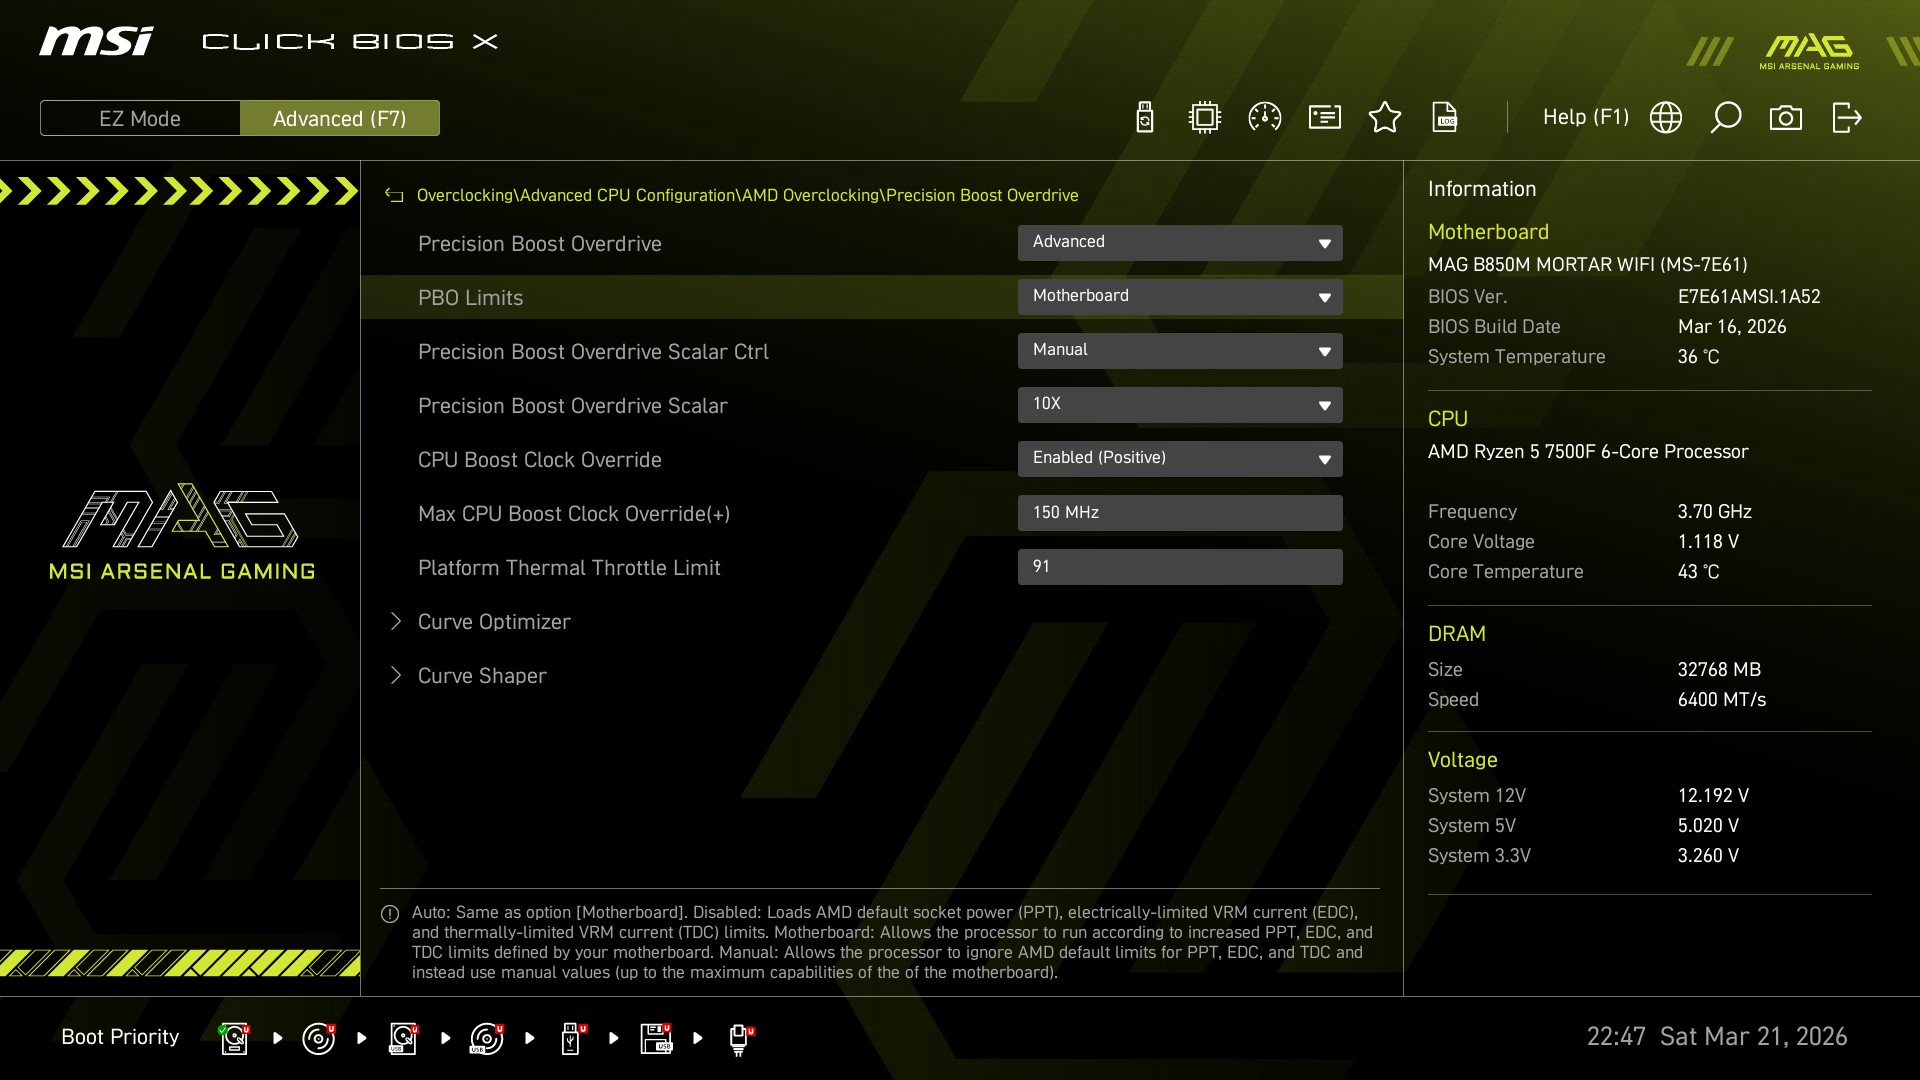1920x1080 pixels.
Task: Select the PBO Limits row label
Action: pyautogui.click(x=471, y=298)
